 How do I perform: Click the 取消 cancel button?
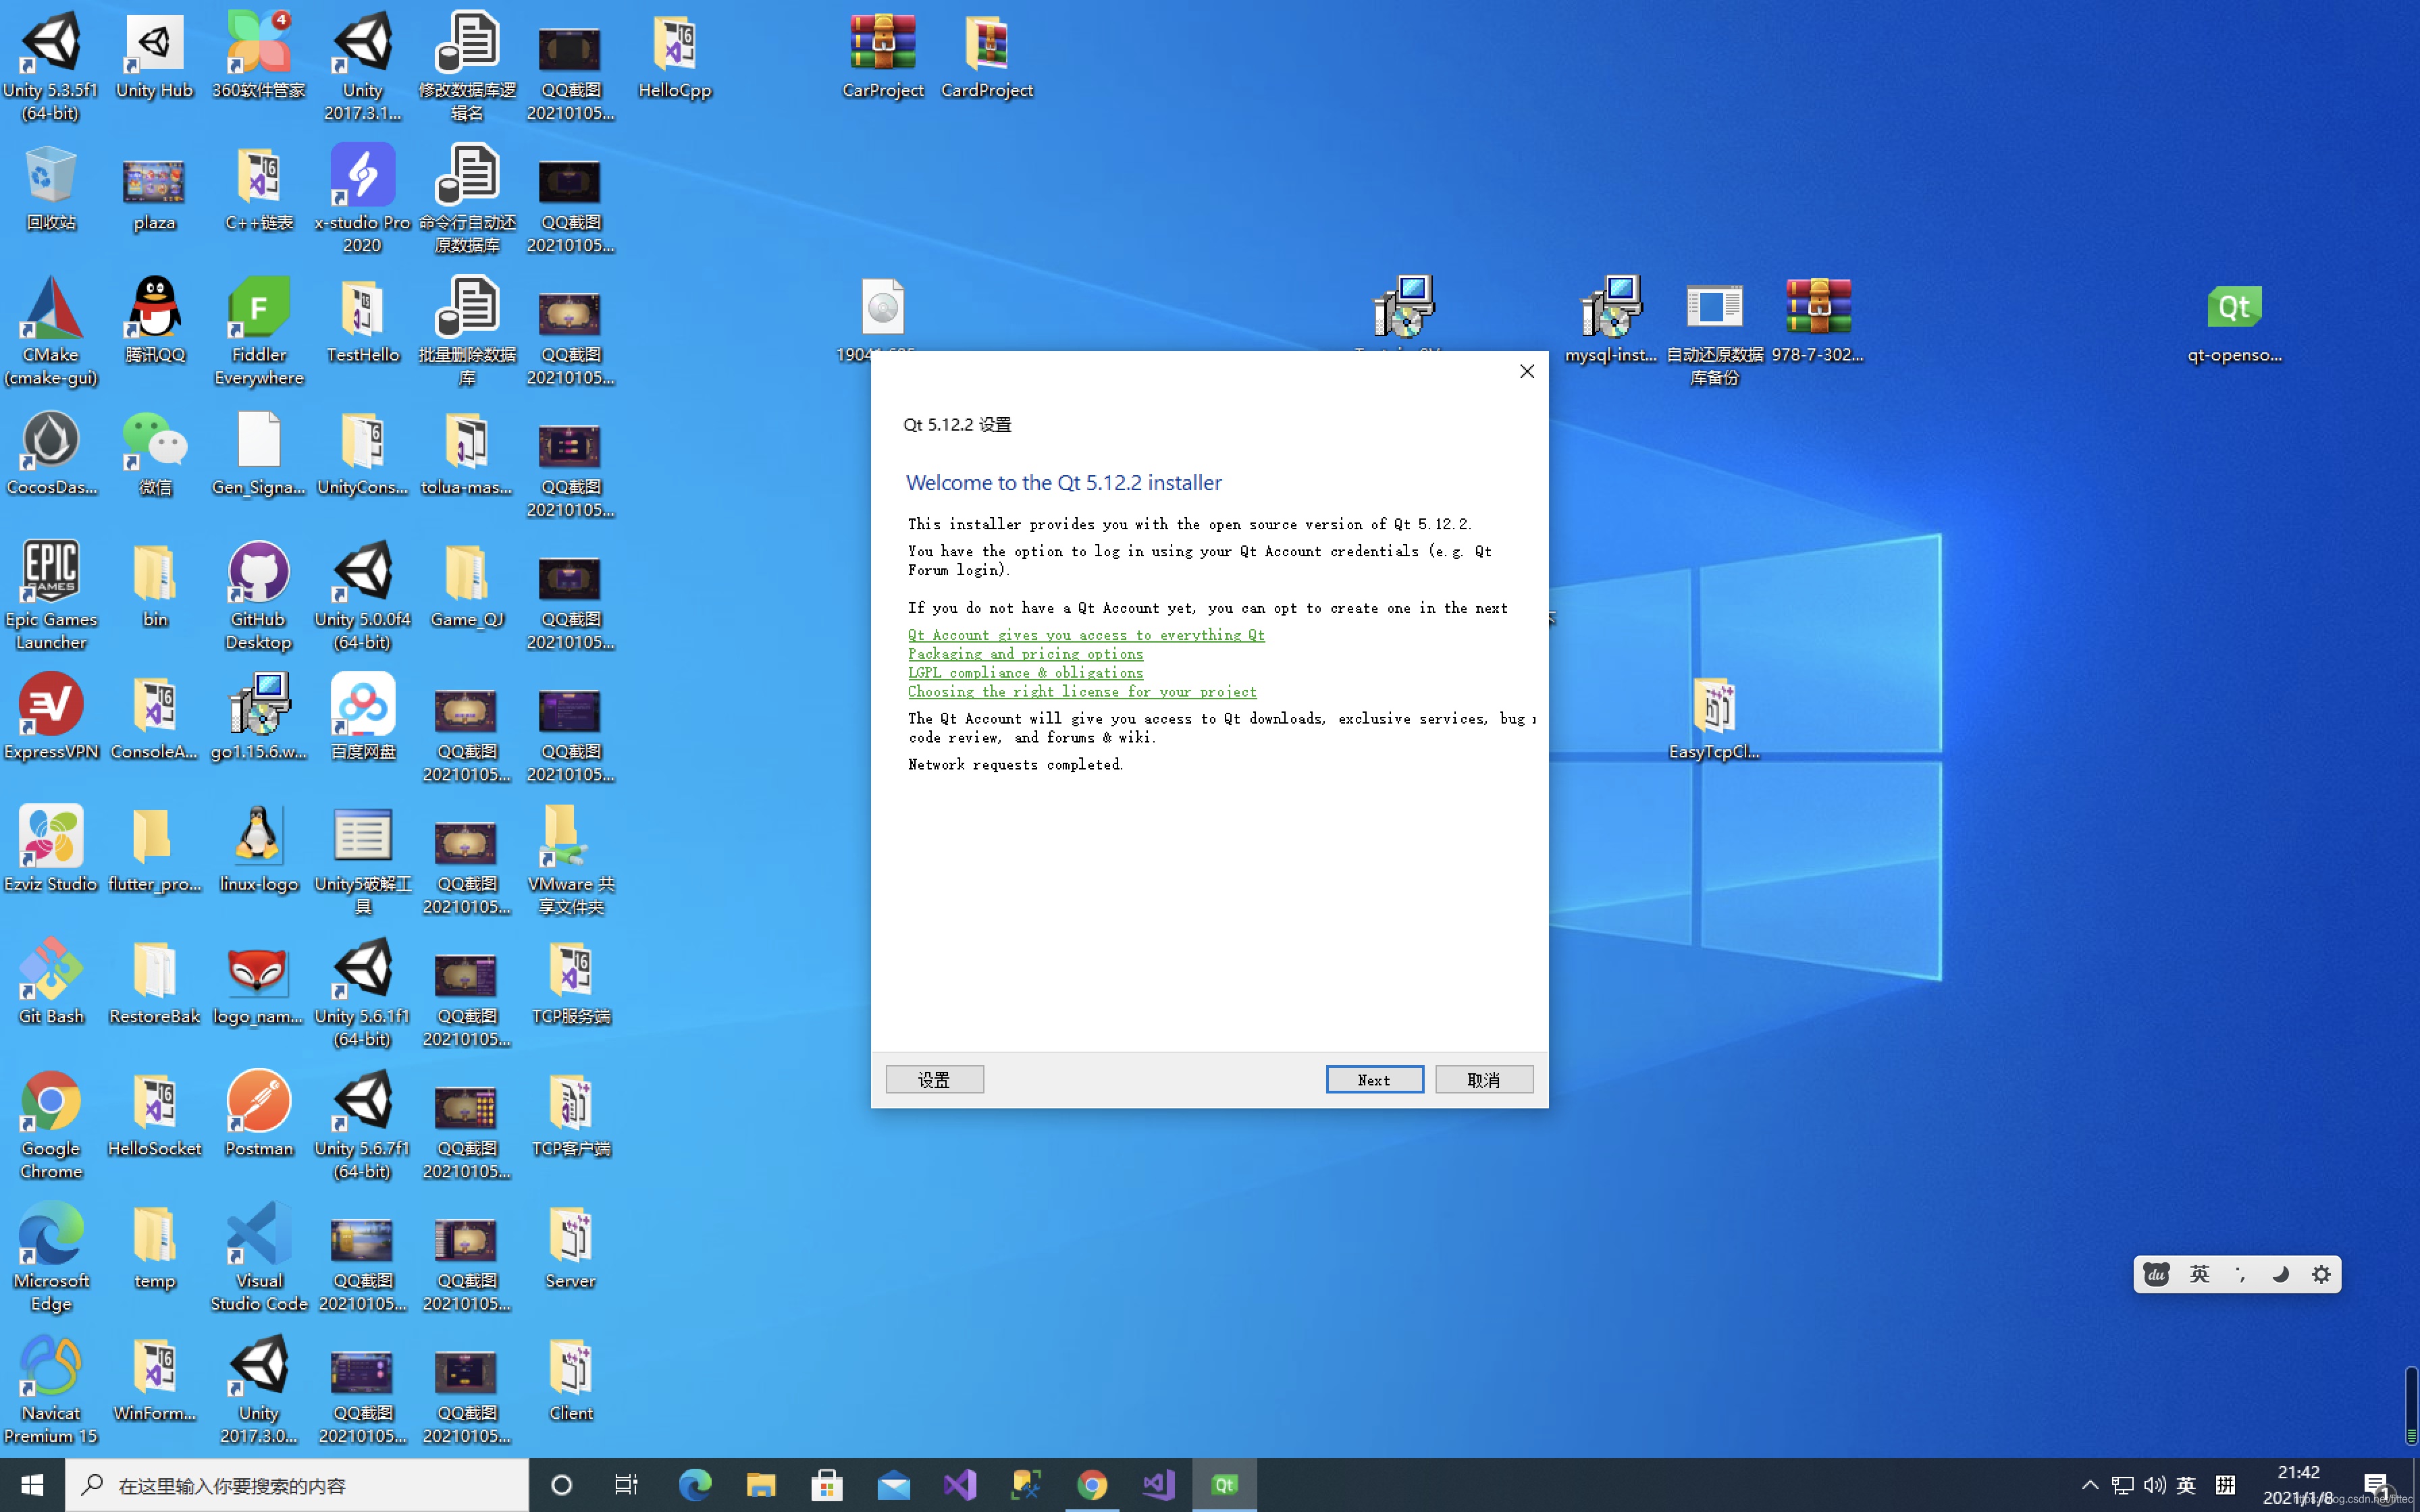pos(1484,1079)
